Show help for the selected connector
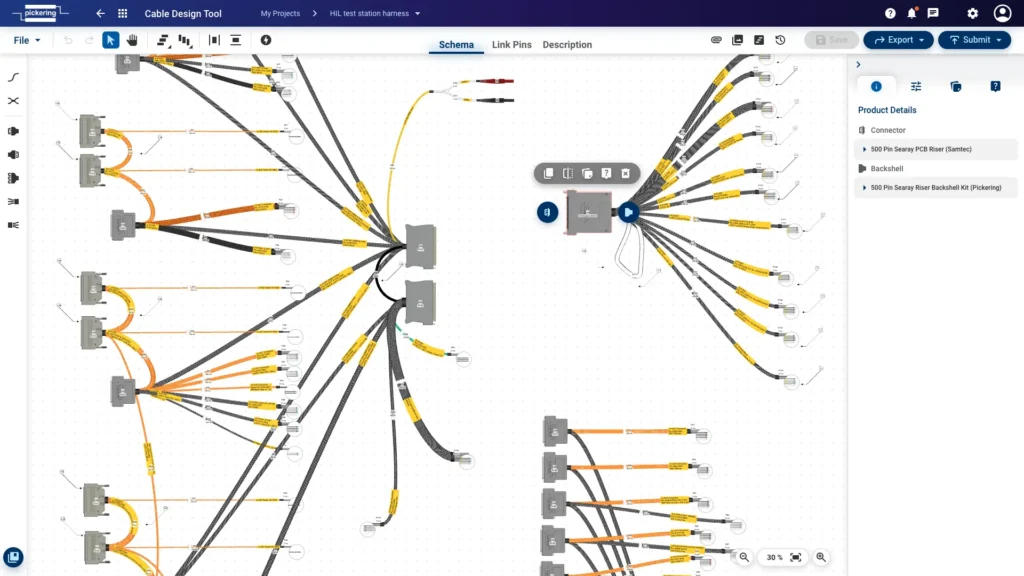 606,173
